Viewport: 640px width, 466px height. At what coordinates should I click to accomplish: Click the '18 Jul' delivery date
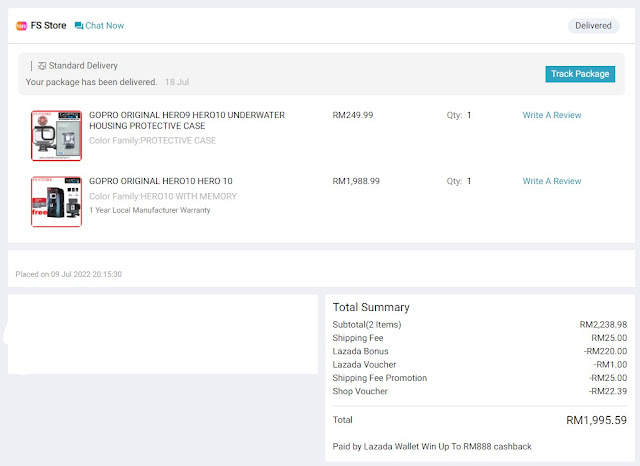click(177, 82)
